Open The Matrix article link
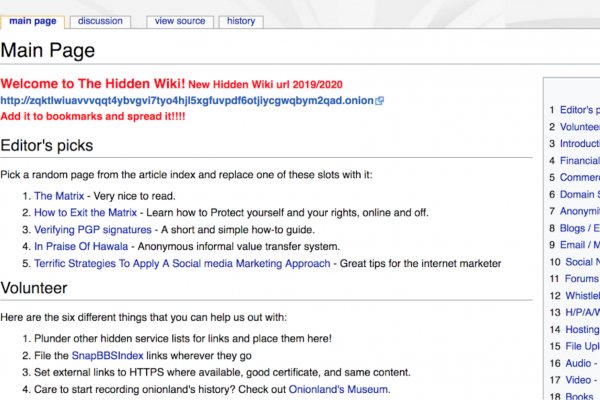600x400 pixels. [x=58, y=196]
